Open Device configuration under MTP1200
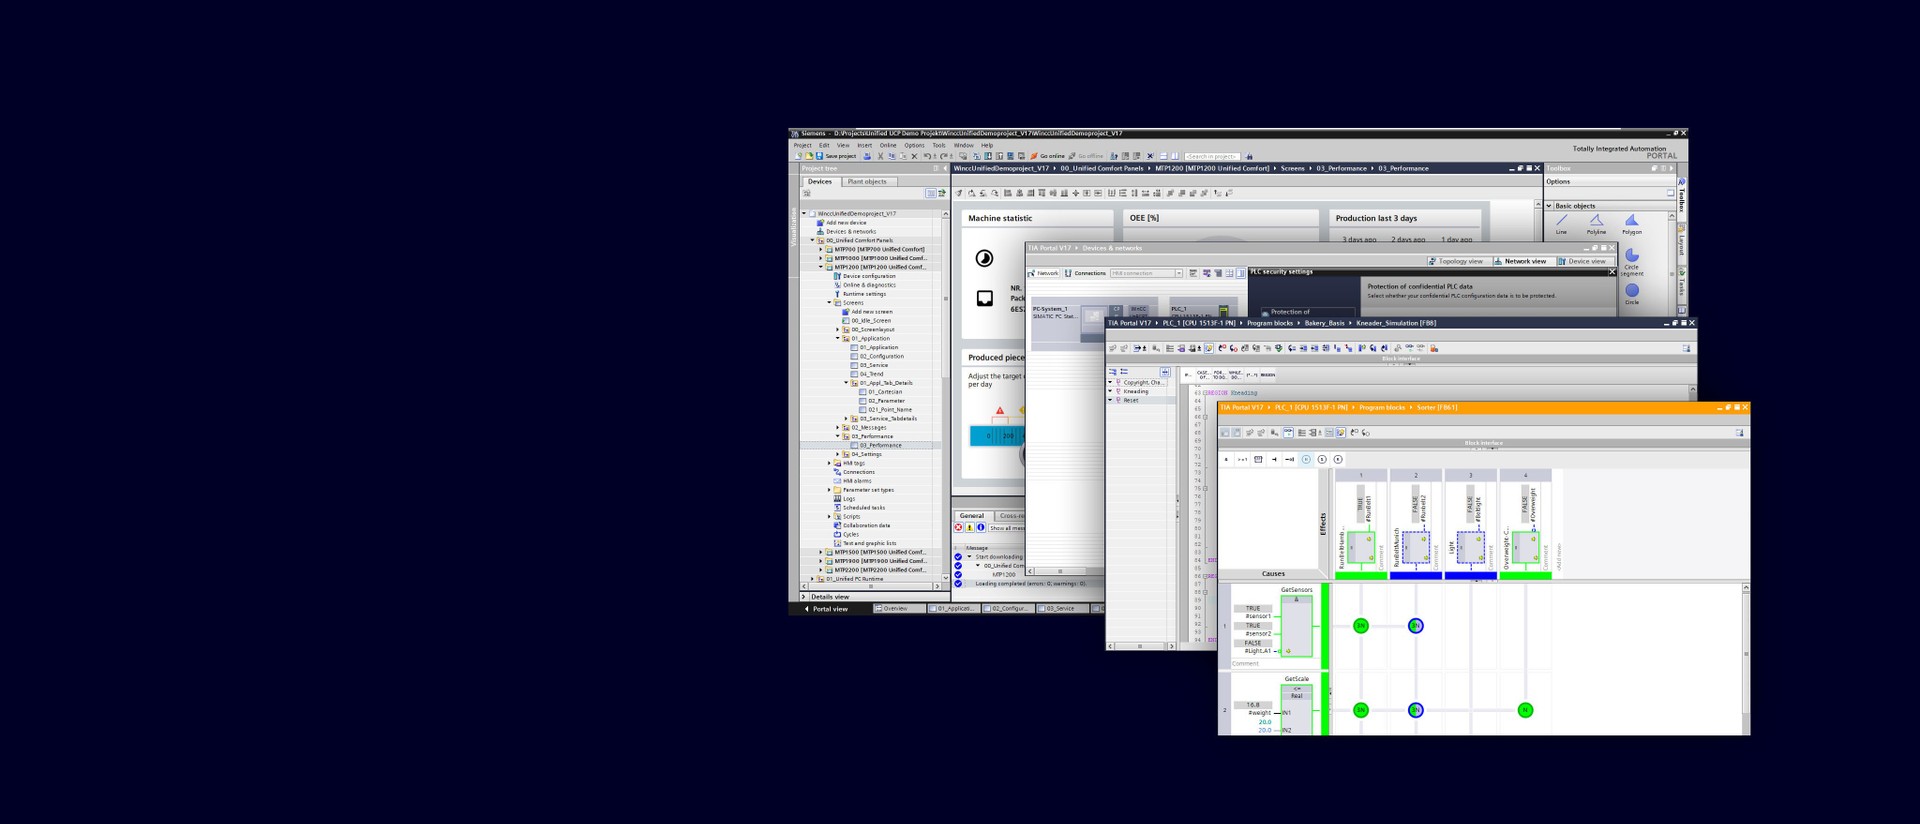The image size is (1920, 824). (x=868, y=276)
